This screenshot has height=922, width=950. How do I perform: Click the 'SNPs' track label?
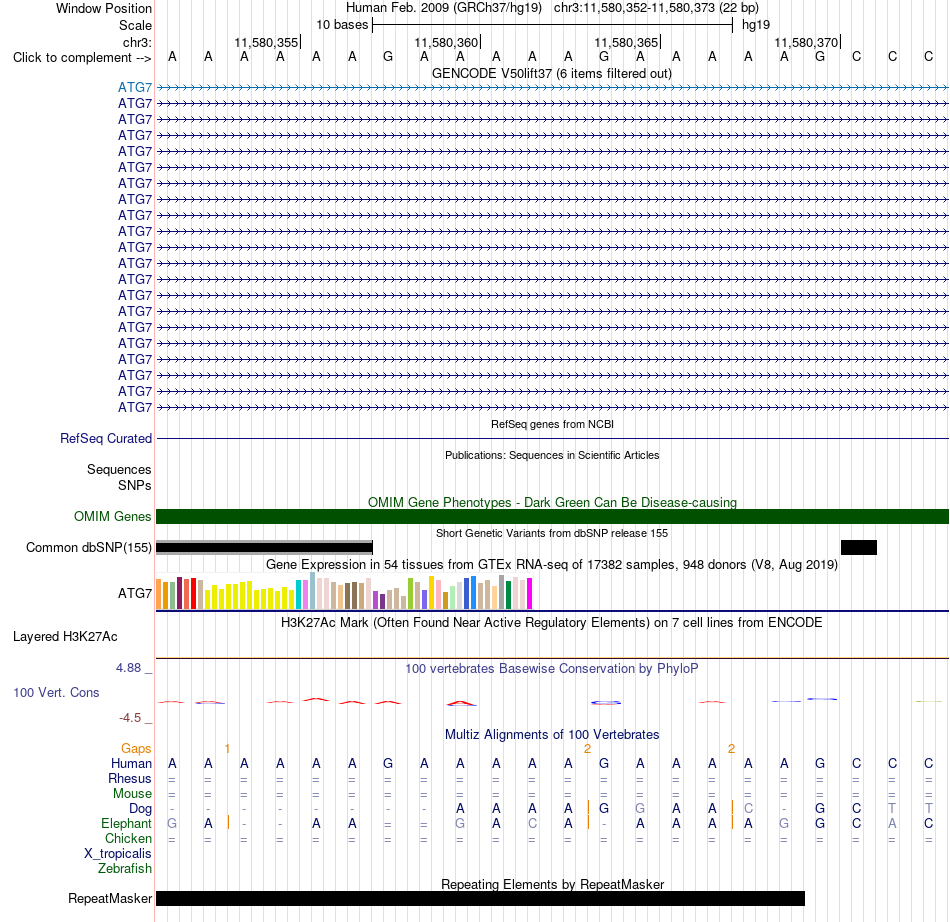point(135,485)
